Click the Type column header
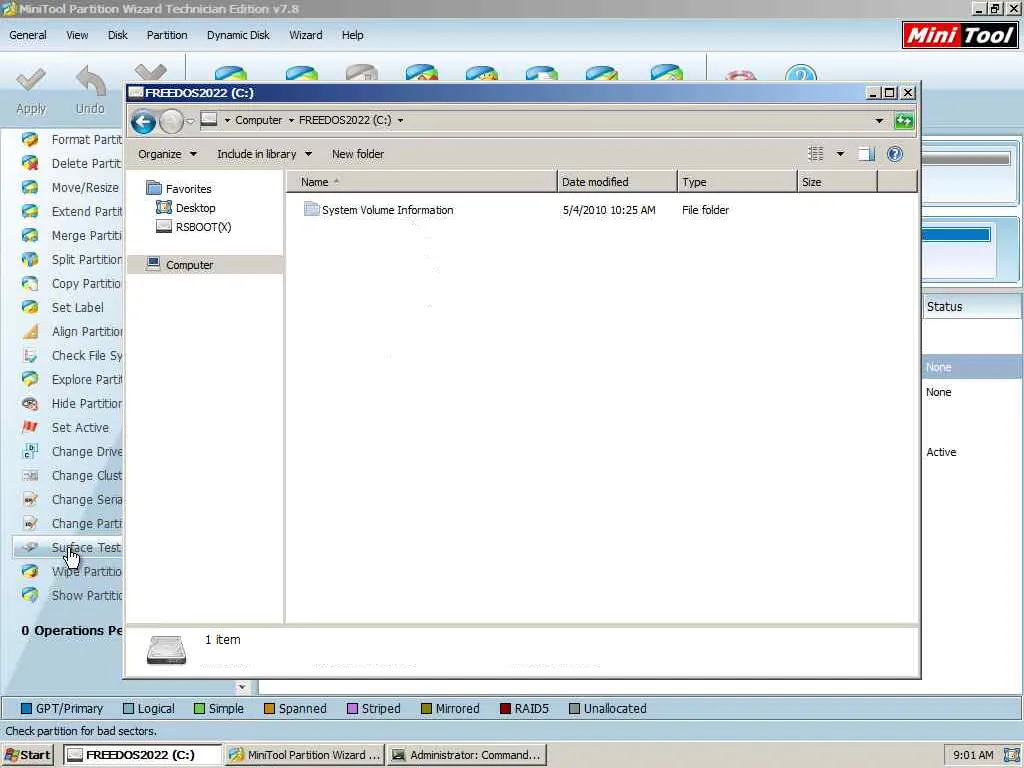Viewport: 1024px width, 768px height. (x=737, y=182)
